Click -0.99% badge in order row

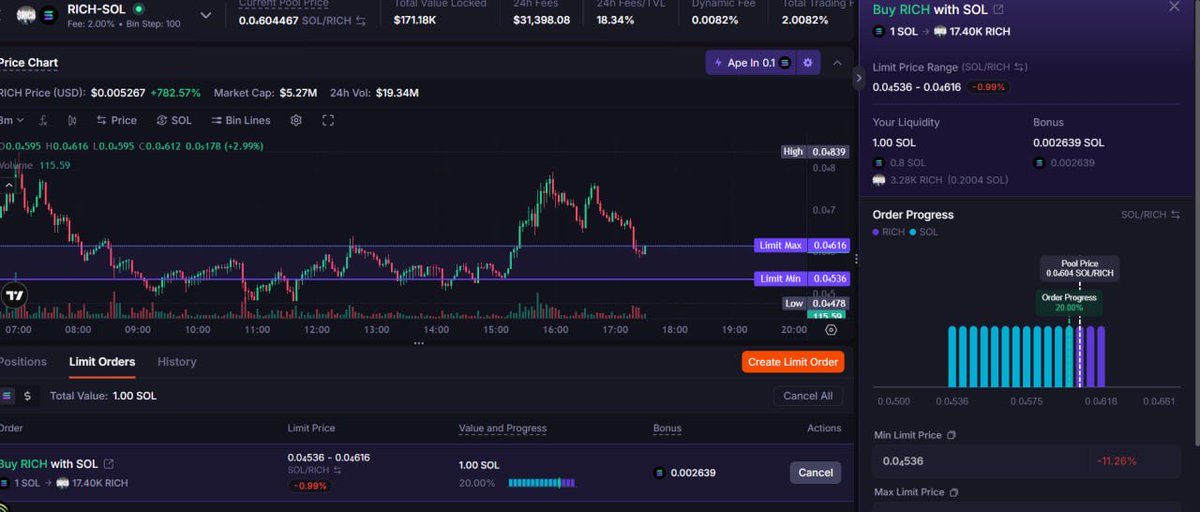click(x=309, y=486)
